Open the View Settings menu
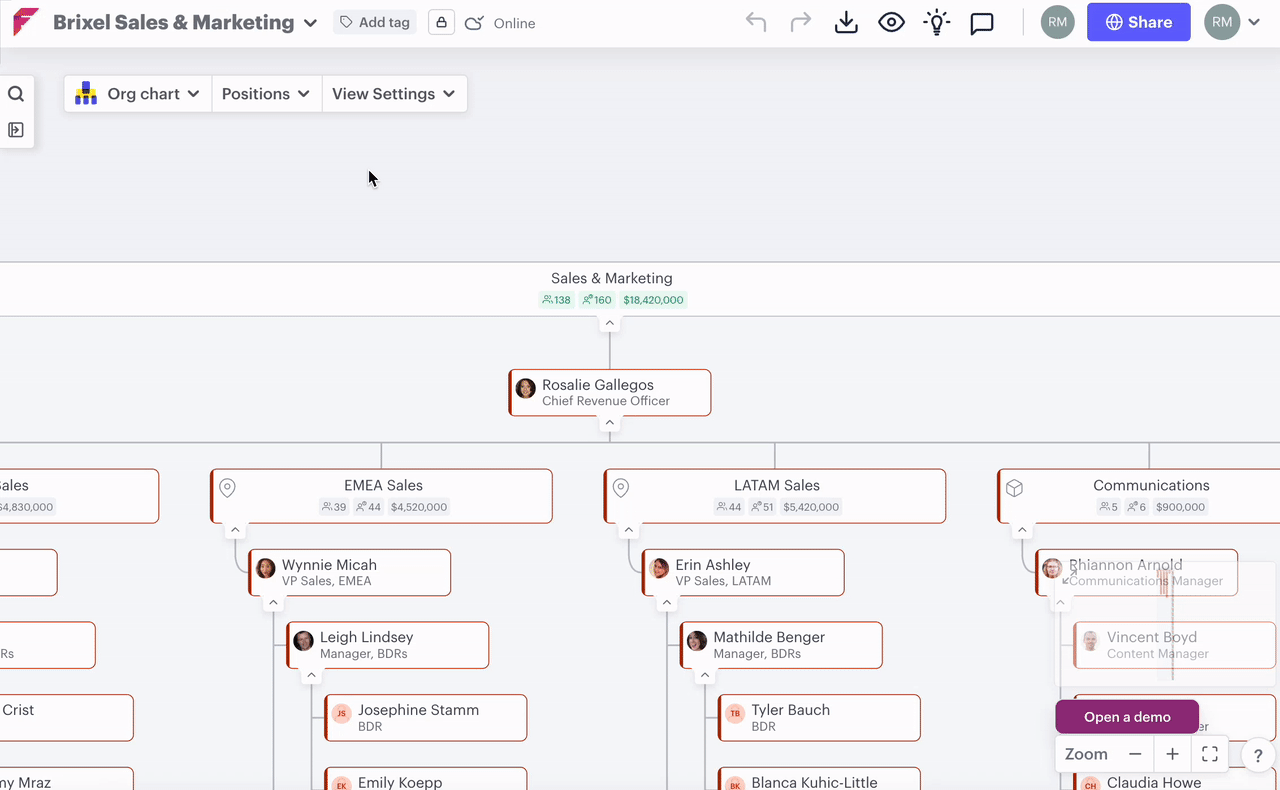This screenshot has height=790, width=1280. point(394,94)
